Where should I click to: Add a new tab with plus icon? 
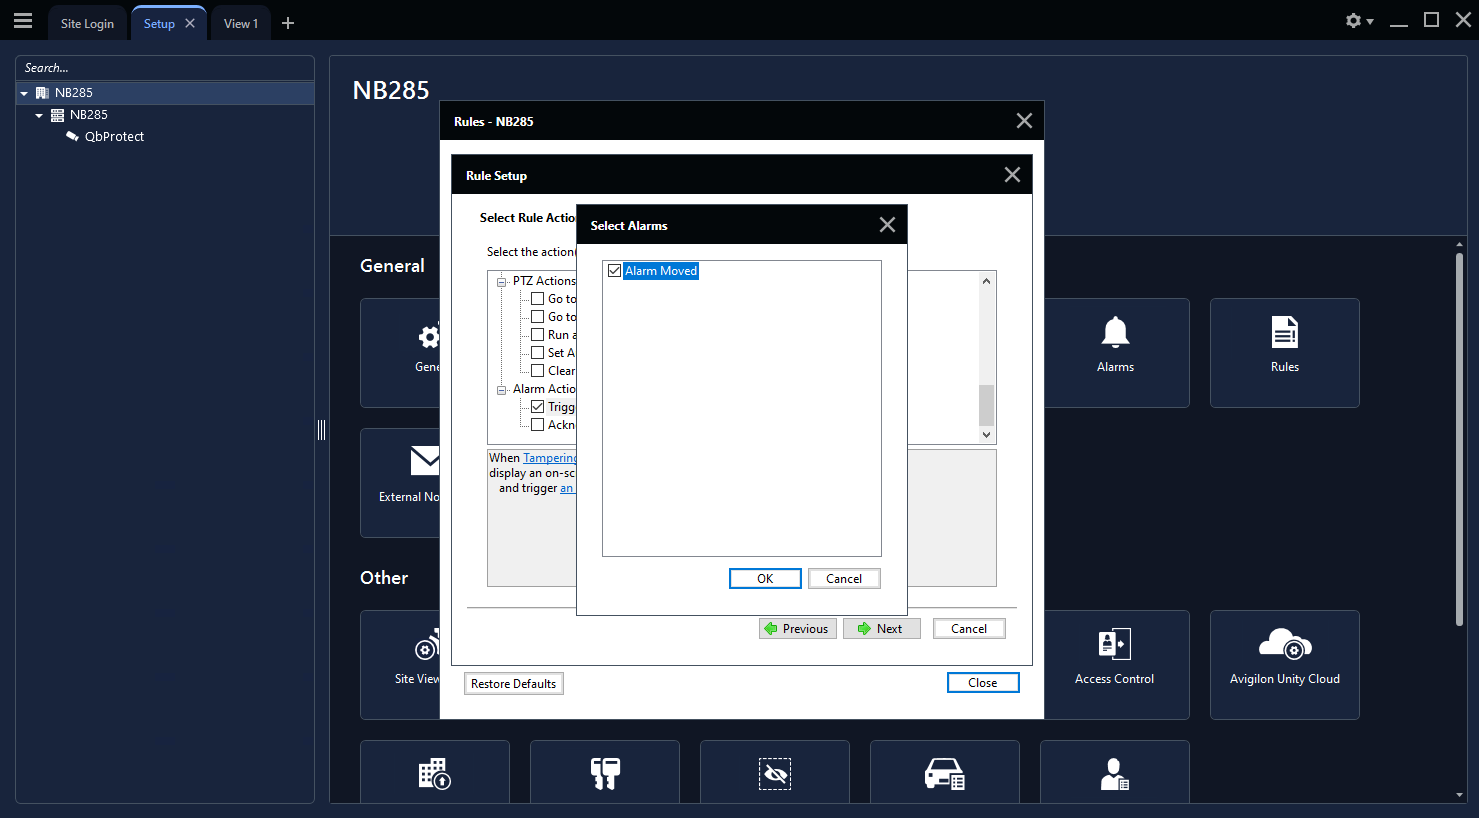click(288, 23)
